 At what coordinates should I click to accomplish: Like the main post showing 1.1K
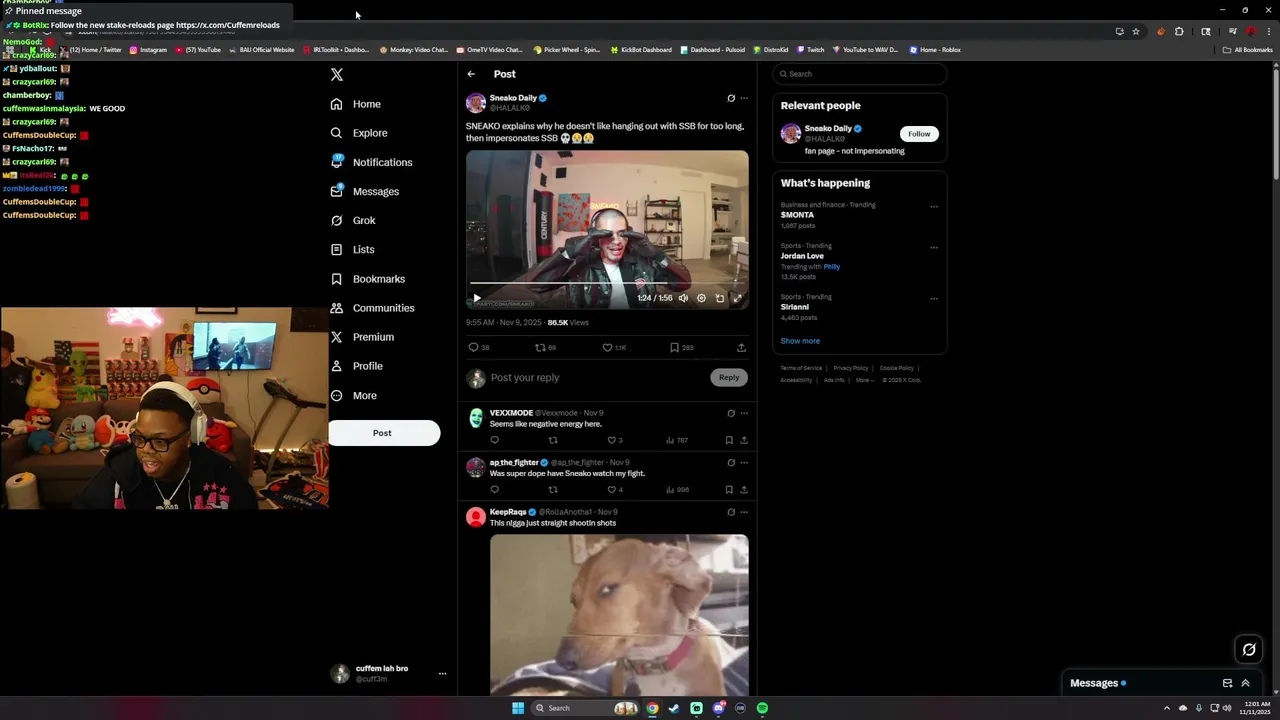tap(614, 348)
